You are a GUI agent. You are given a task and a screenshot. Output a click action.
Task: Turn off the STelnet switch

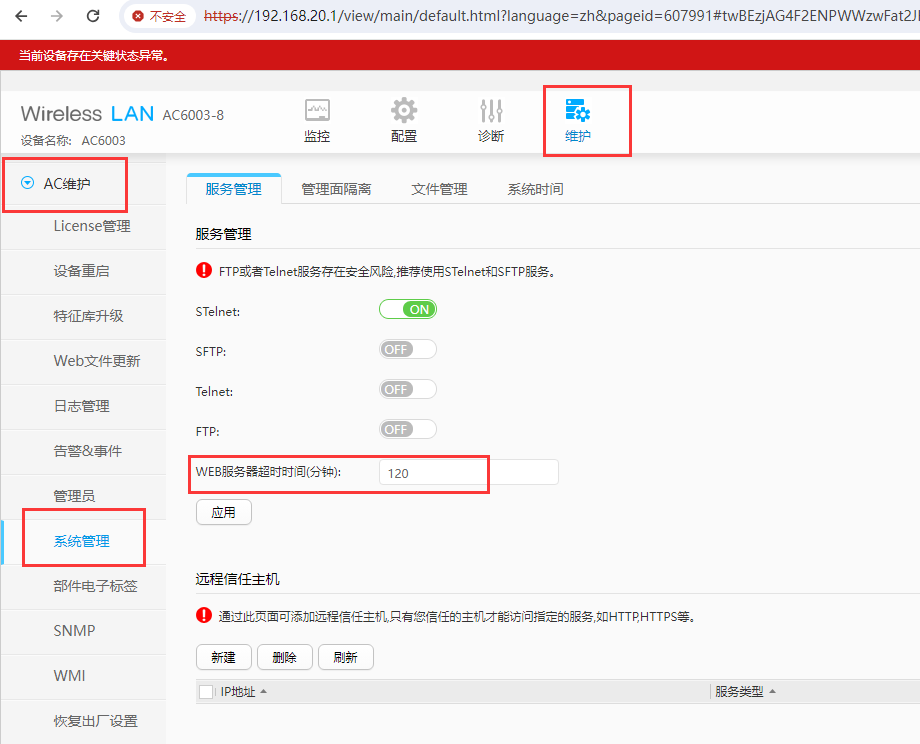pyautogui.click(x=408, y=309)
